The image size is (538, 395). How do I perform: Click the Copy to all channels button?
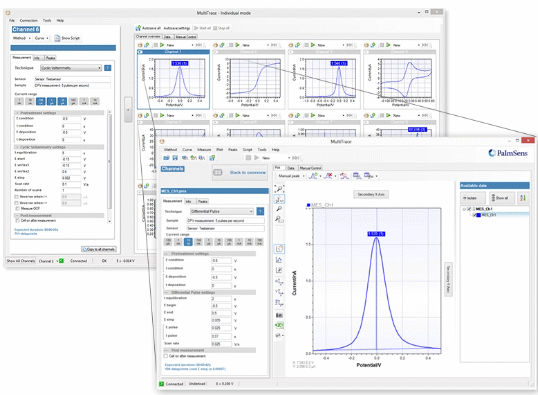point(99,249)
